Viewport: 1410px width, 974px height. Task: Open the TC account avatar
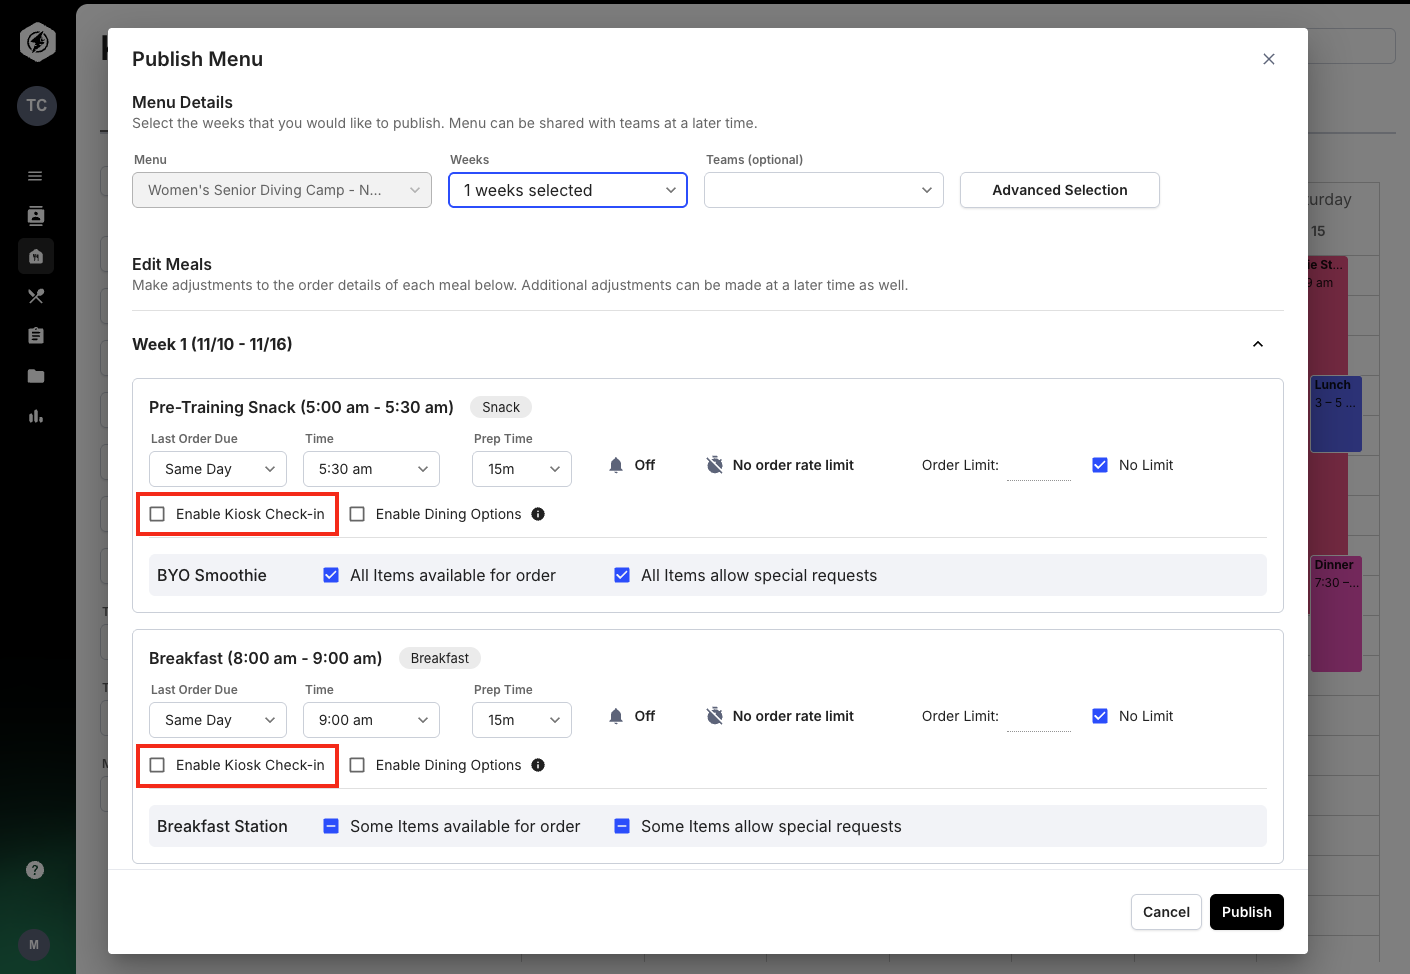(37, 106)
